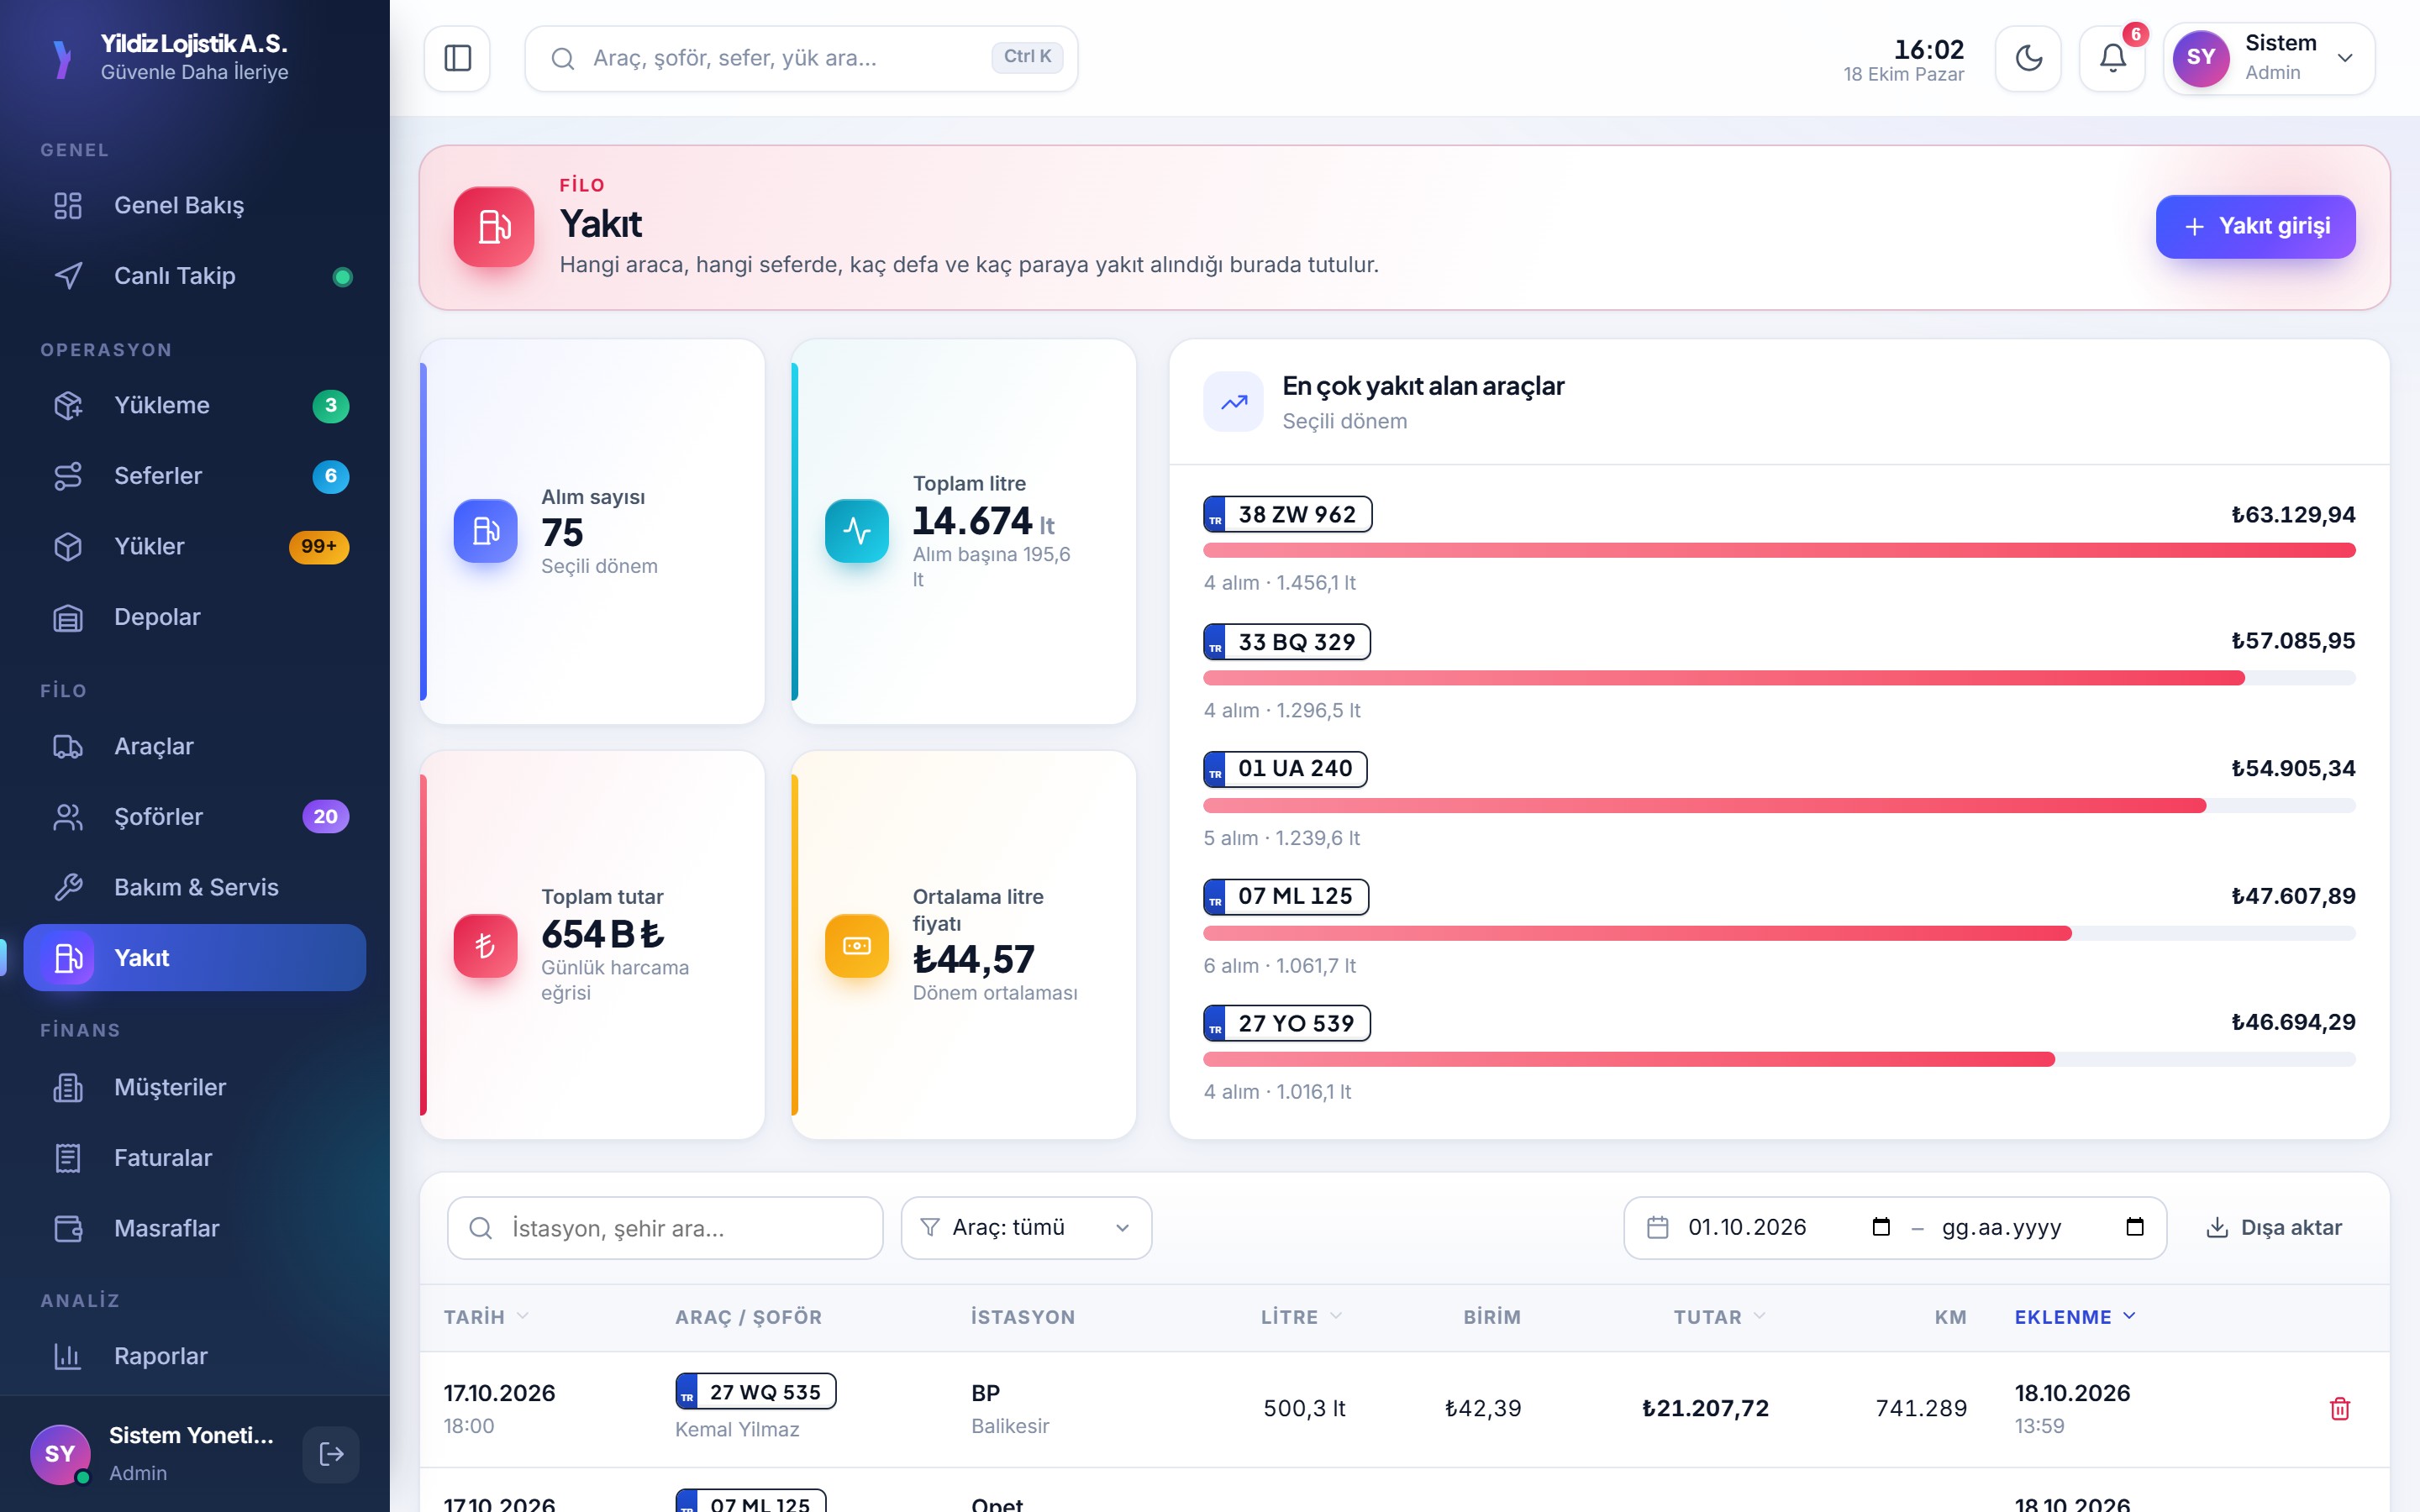Image resolution: width=2420 pixels, height=1512 pixels.
Task: Open Seferler section
Action: [195, 476]
